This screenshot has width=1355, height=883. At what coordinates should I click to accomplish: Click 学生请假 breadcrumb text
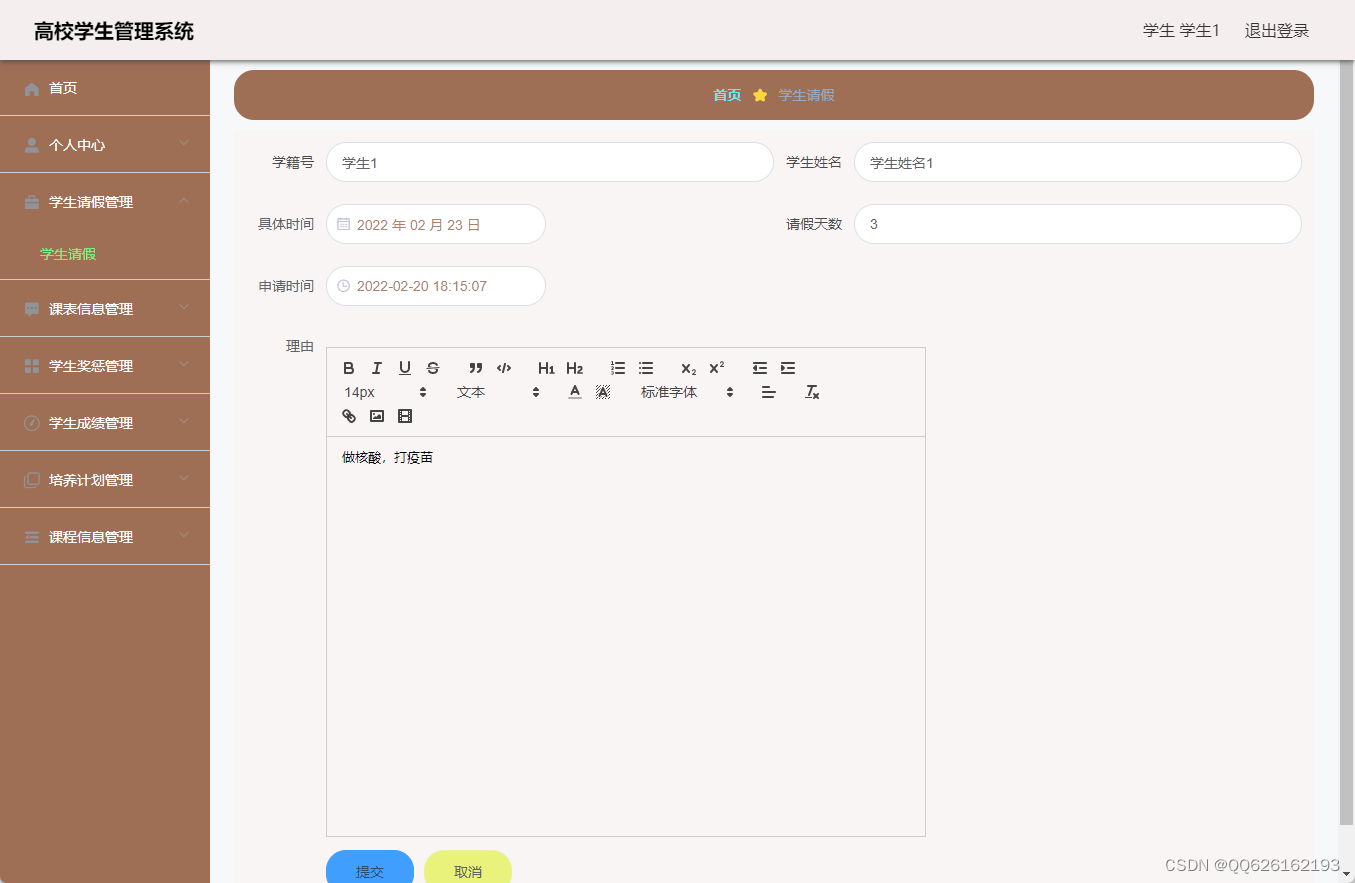806,95
